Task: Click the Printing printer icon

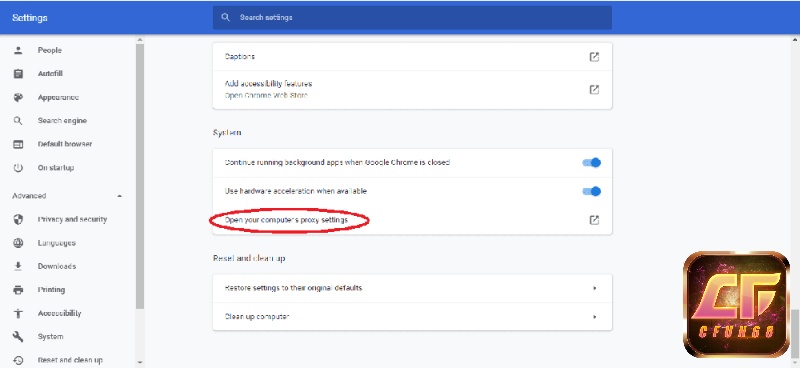Action: [18, 290]
